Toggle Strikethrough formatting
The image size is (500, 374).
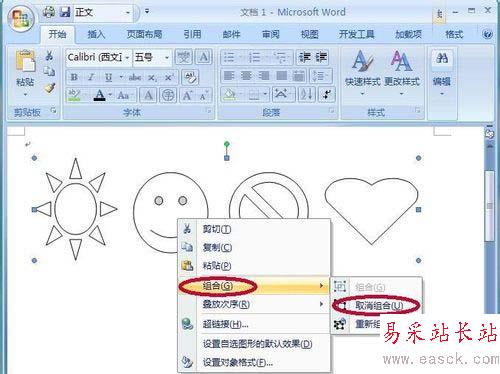click(135, 77)
